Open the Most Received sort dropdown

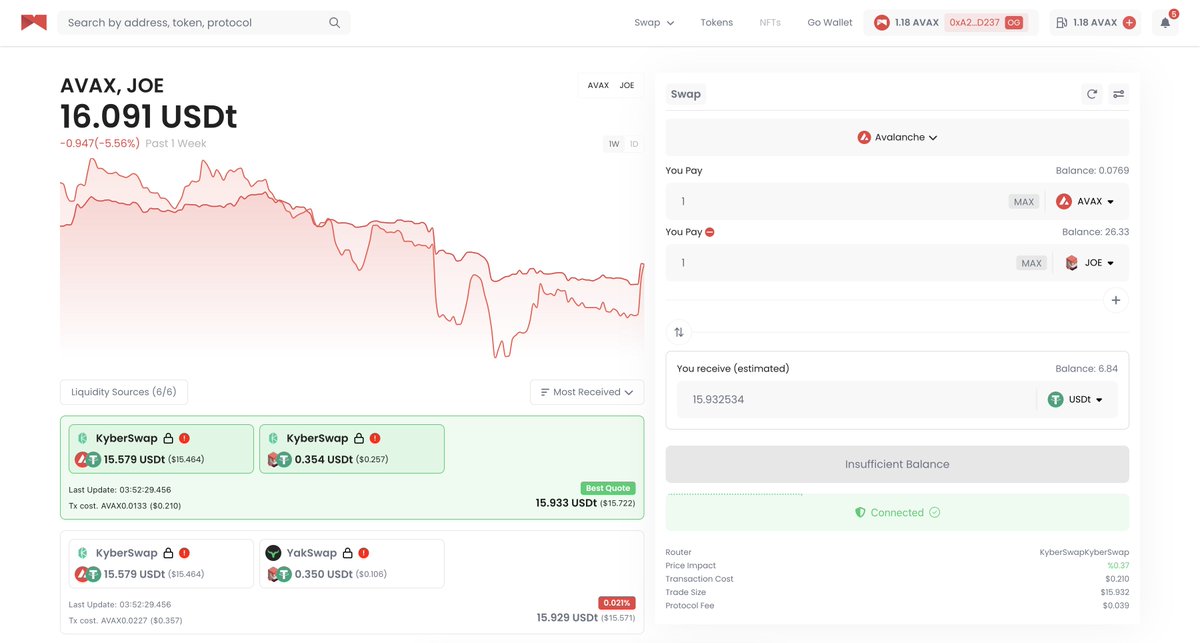[587, 392]
